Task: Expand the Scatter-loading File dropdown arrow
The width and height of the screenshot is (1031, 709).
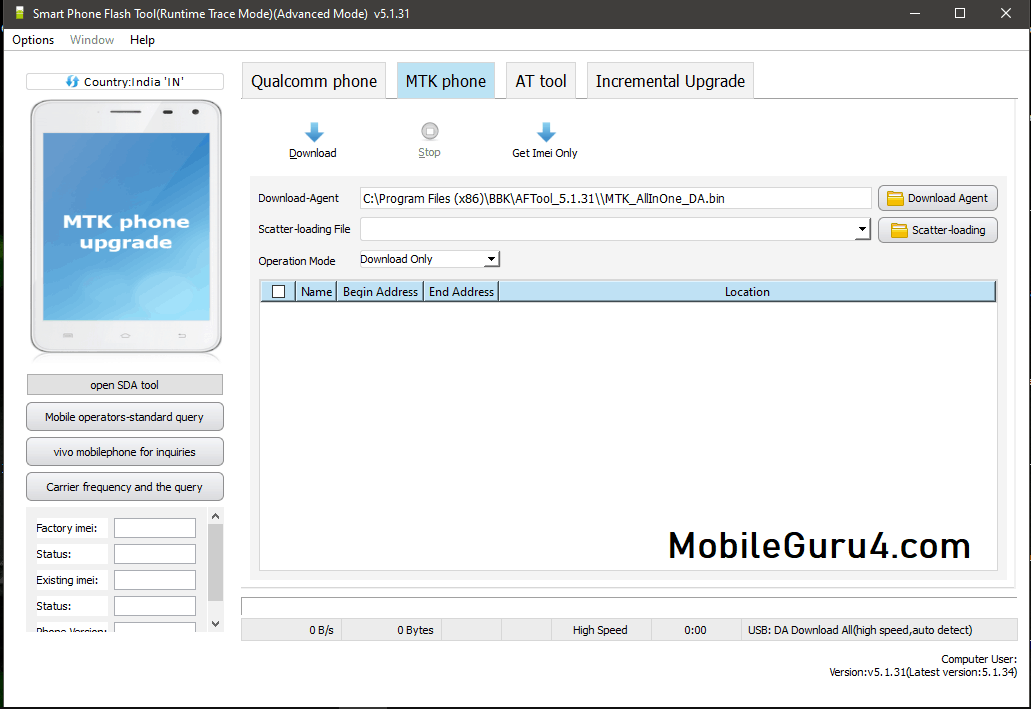Action: [x=862, y=229]
